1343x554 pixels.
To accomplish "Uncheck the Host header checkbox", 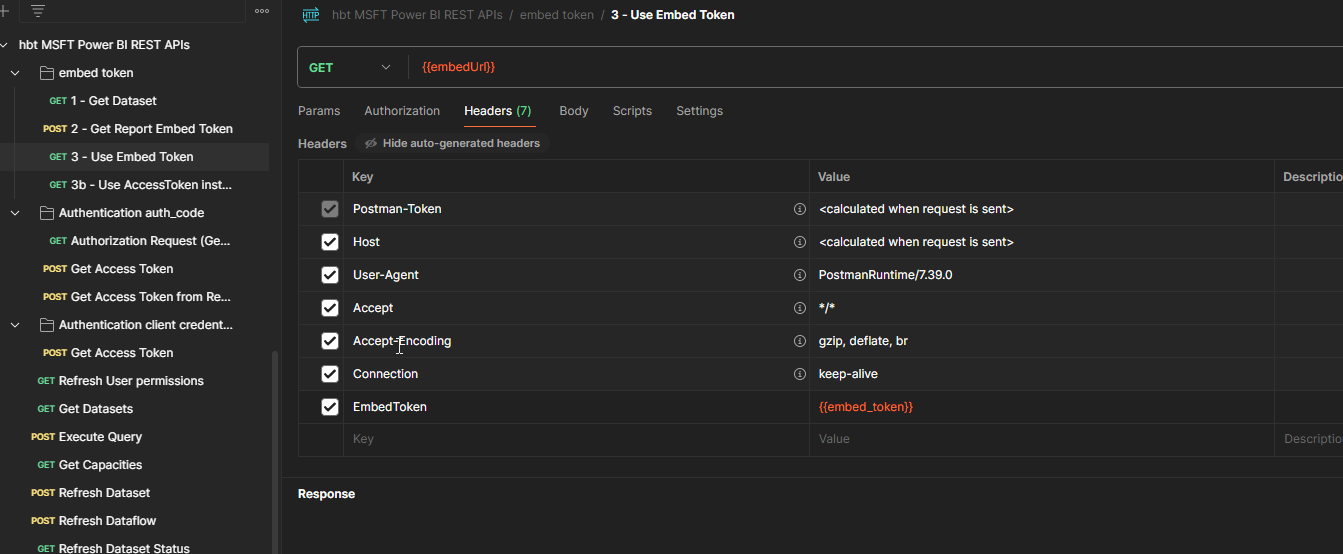I will (330, 242).
